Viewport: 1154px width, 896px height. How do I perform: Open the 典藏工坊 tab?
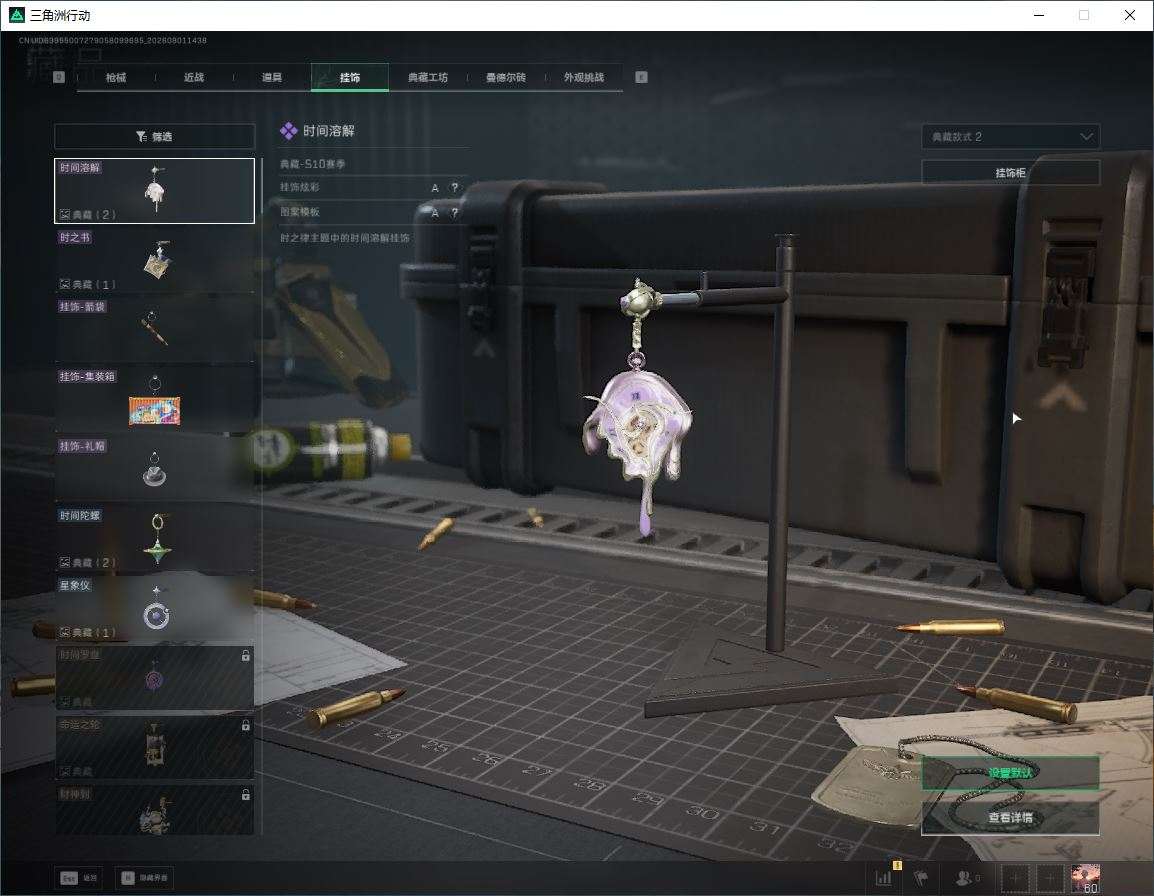pyautogui.click(x=428, y=77)
